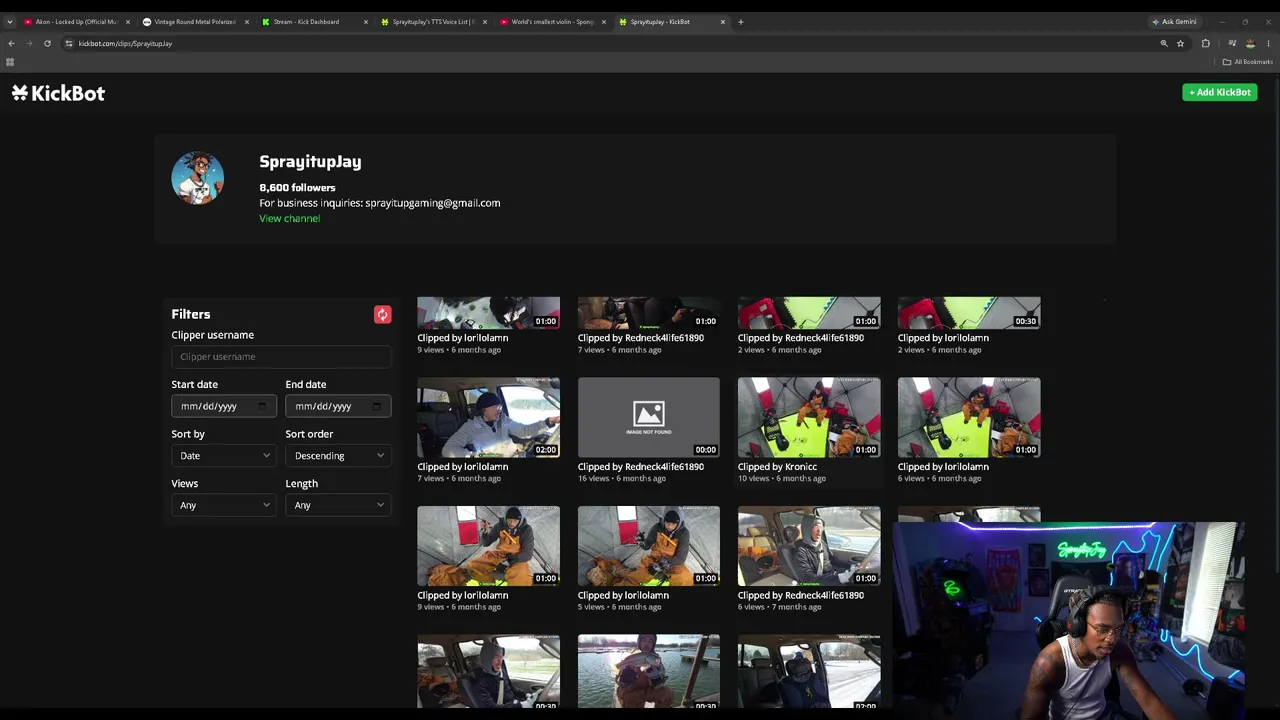Open the tab search dropdown arrow
Image resolution: width=1280 pixels, height=720 pixels.
pos(10,22)
